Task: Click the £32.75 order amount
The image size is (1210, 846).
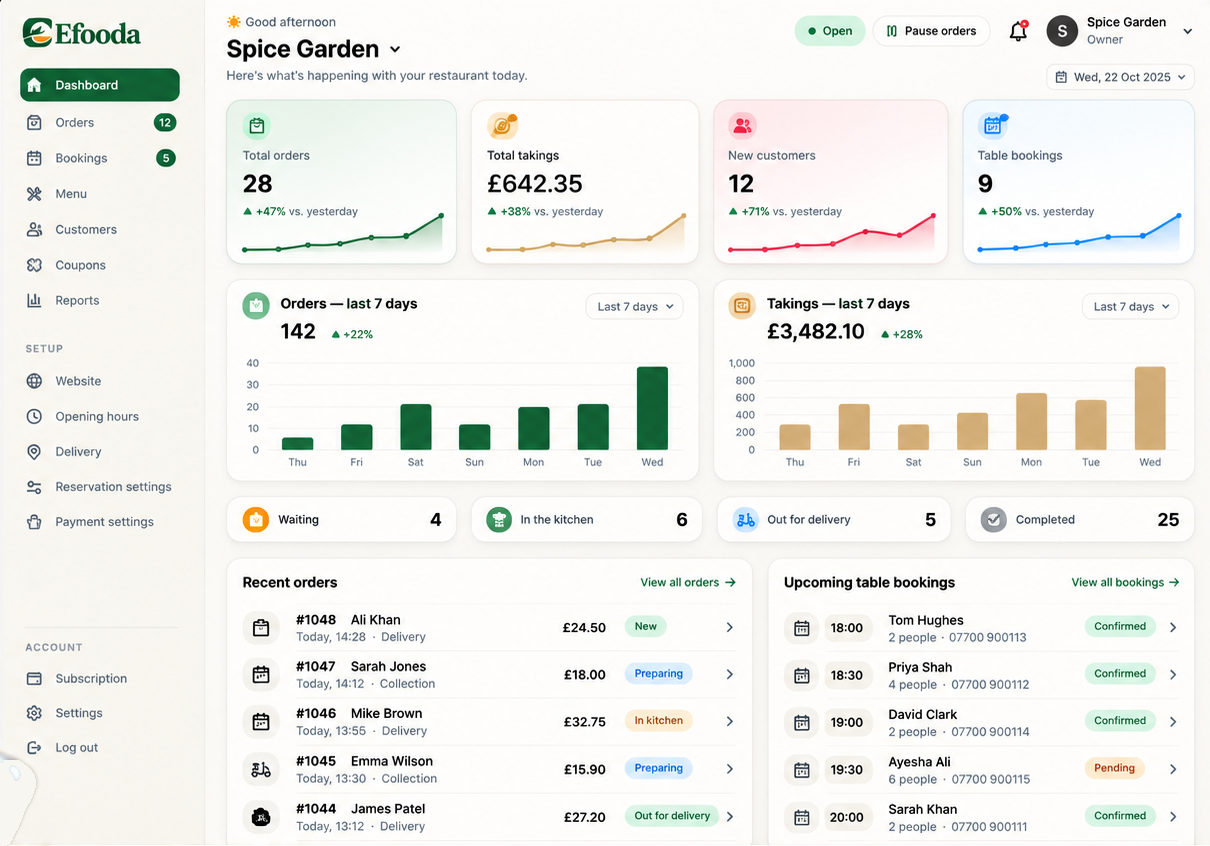Action: point(584,722)
